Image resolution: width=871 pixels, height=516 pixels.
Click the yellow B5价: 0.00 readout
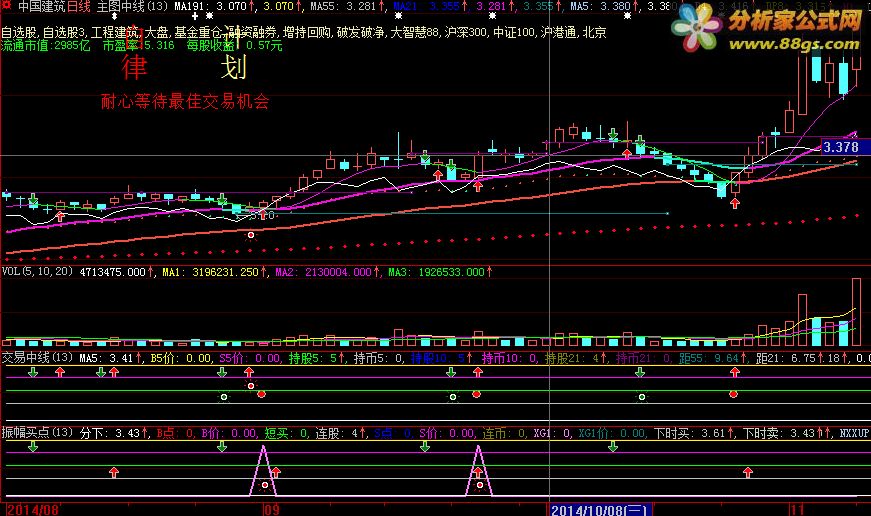coord(181,358)
